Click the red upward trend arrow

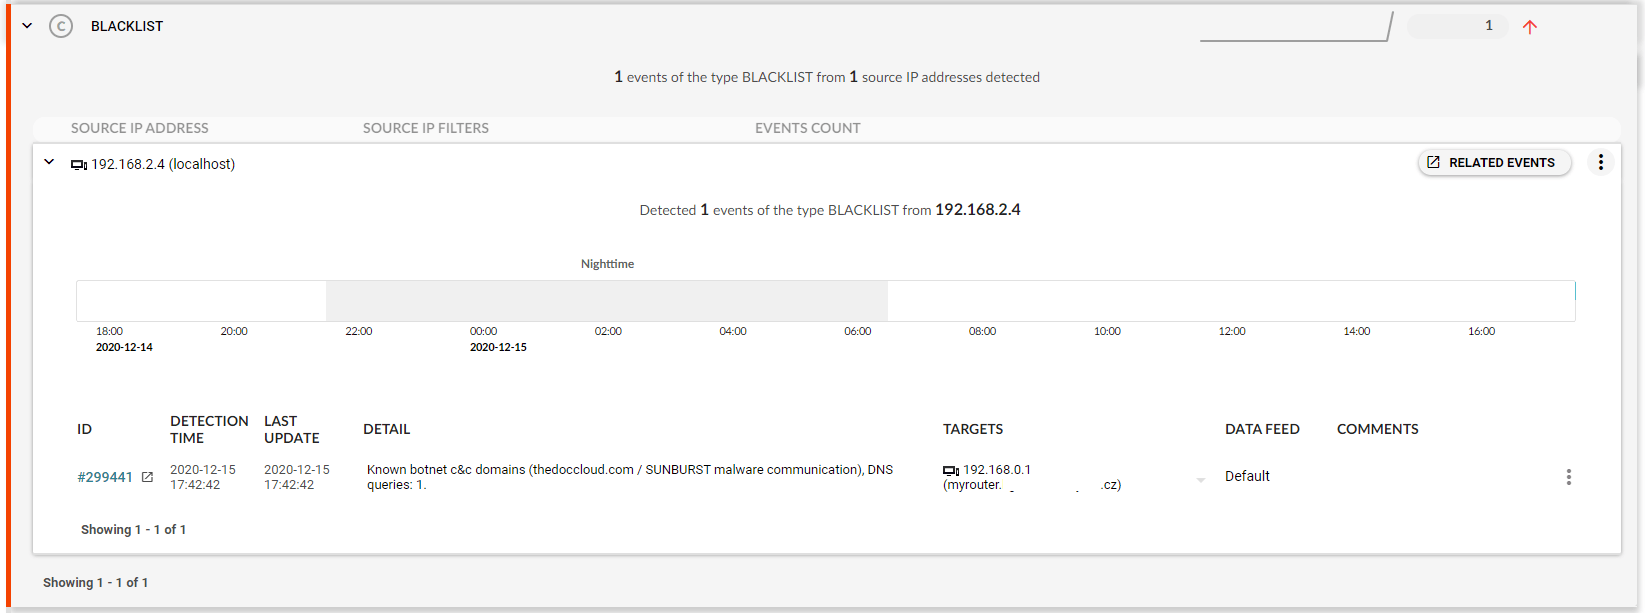(1529, 27)
